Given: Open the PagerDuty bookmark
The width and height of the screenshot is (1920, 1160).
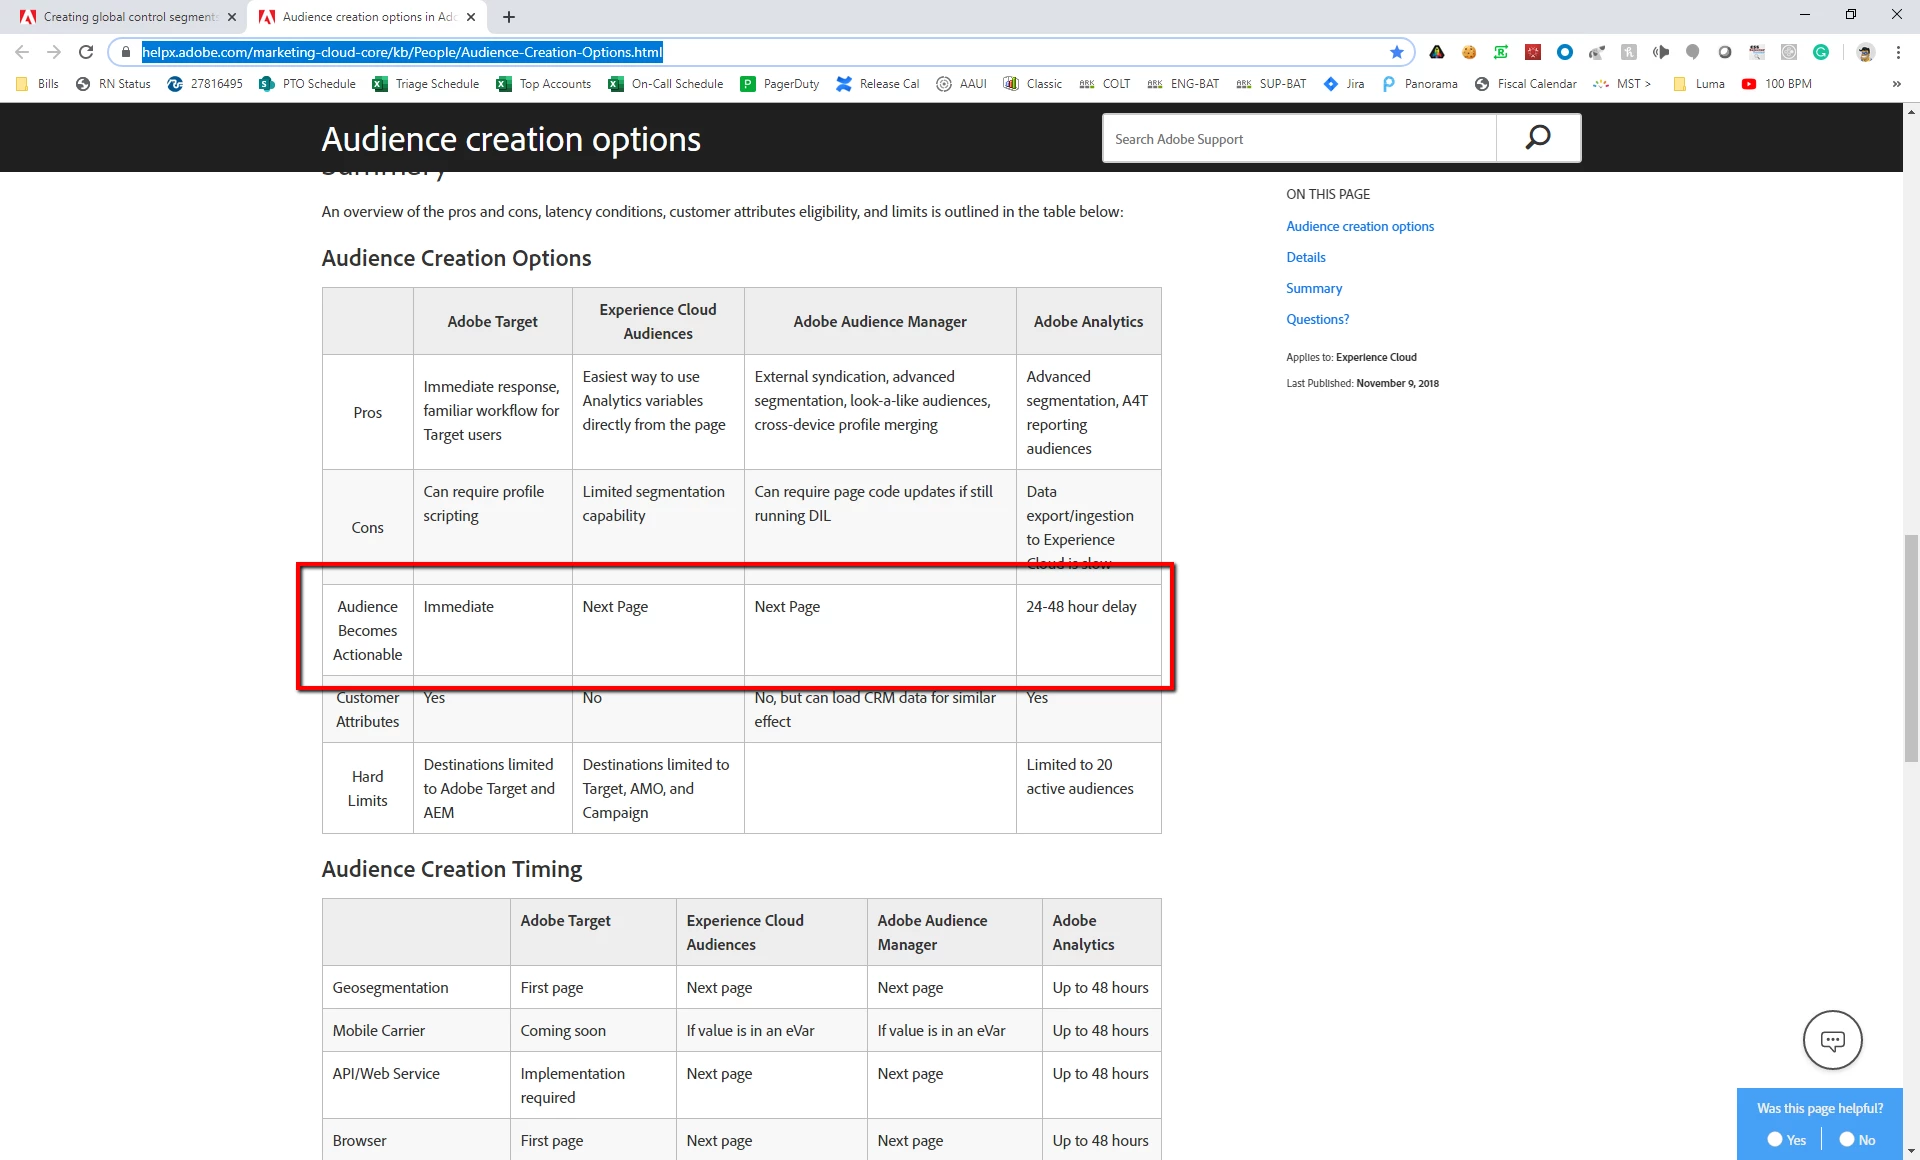Looking at the screenshot, I should pyautogui.click(x=780, y=84).
